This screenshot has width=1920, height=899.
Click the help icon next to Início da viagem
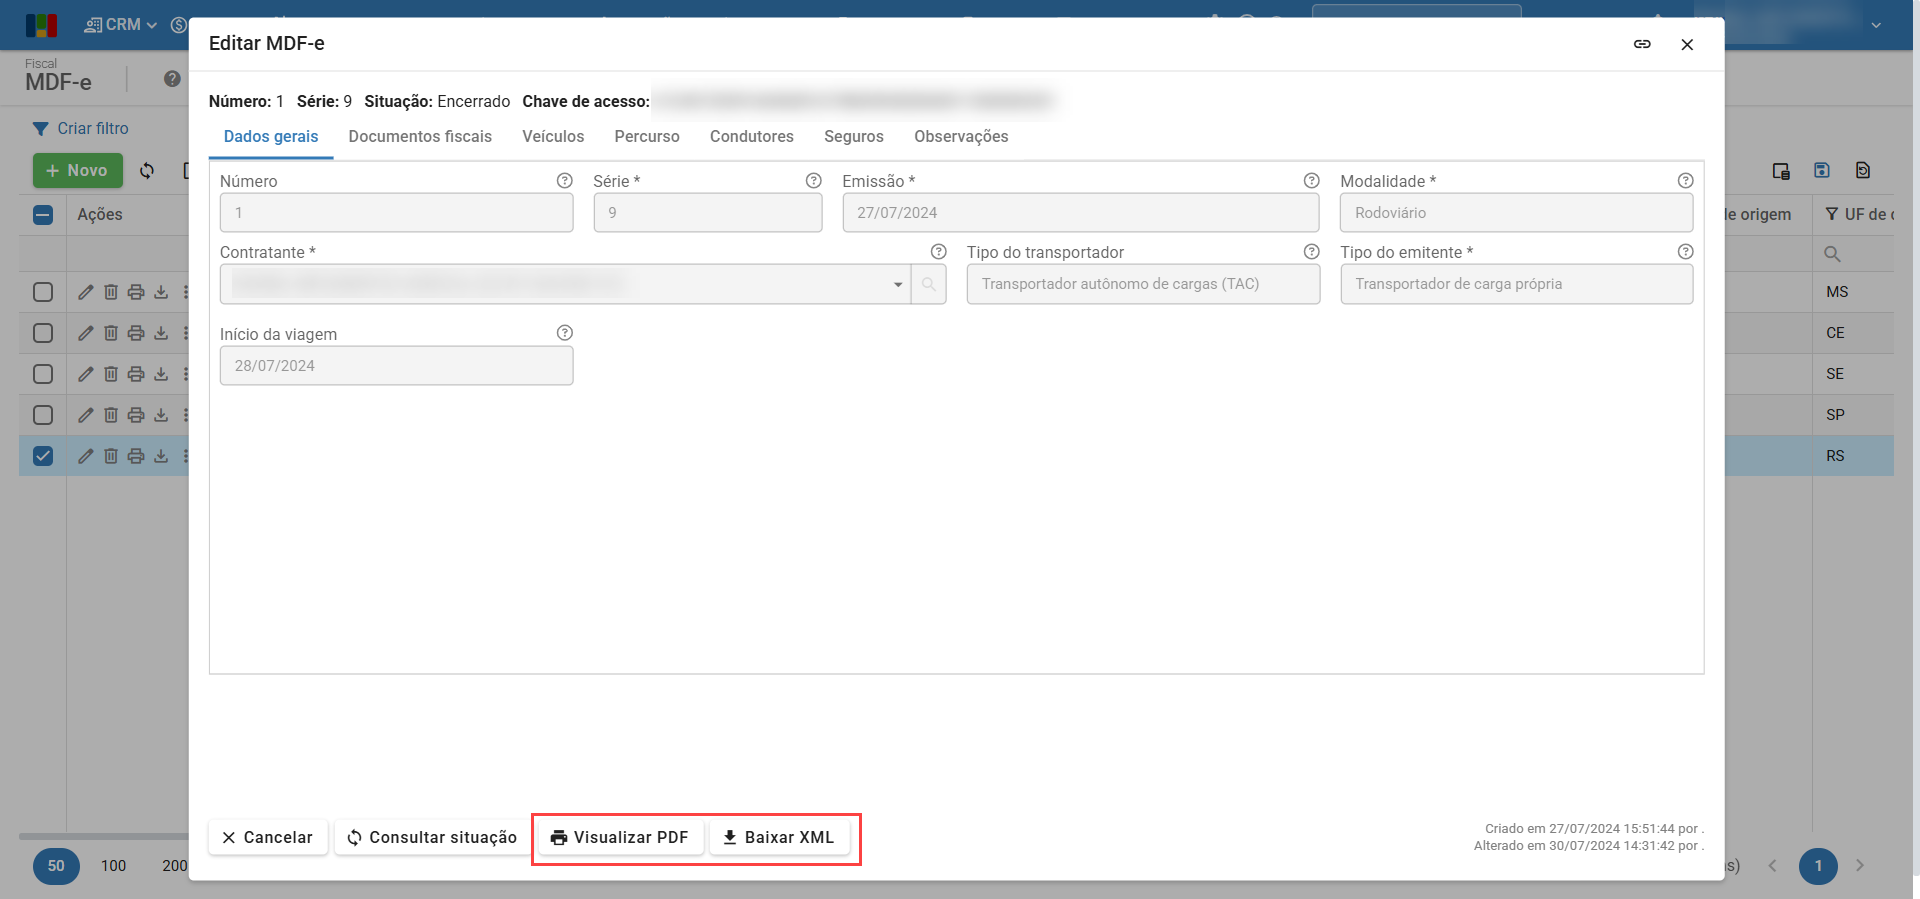(565, 333)
